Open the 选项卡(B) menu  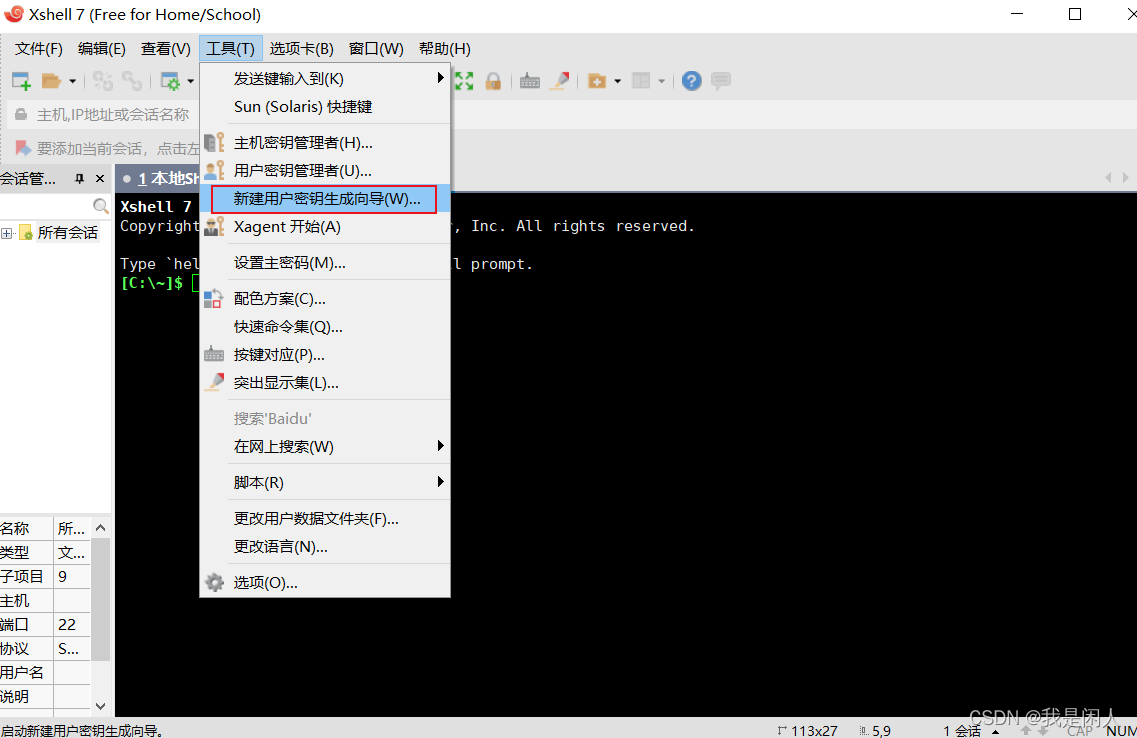coord(302,49)
